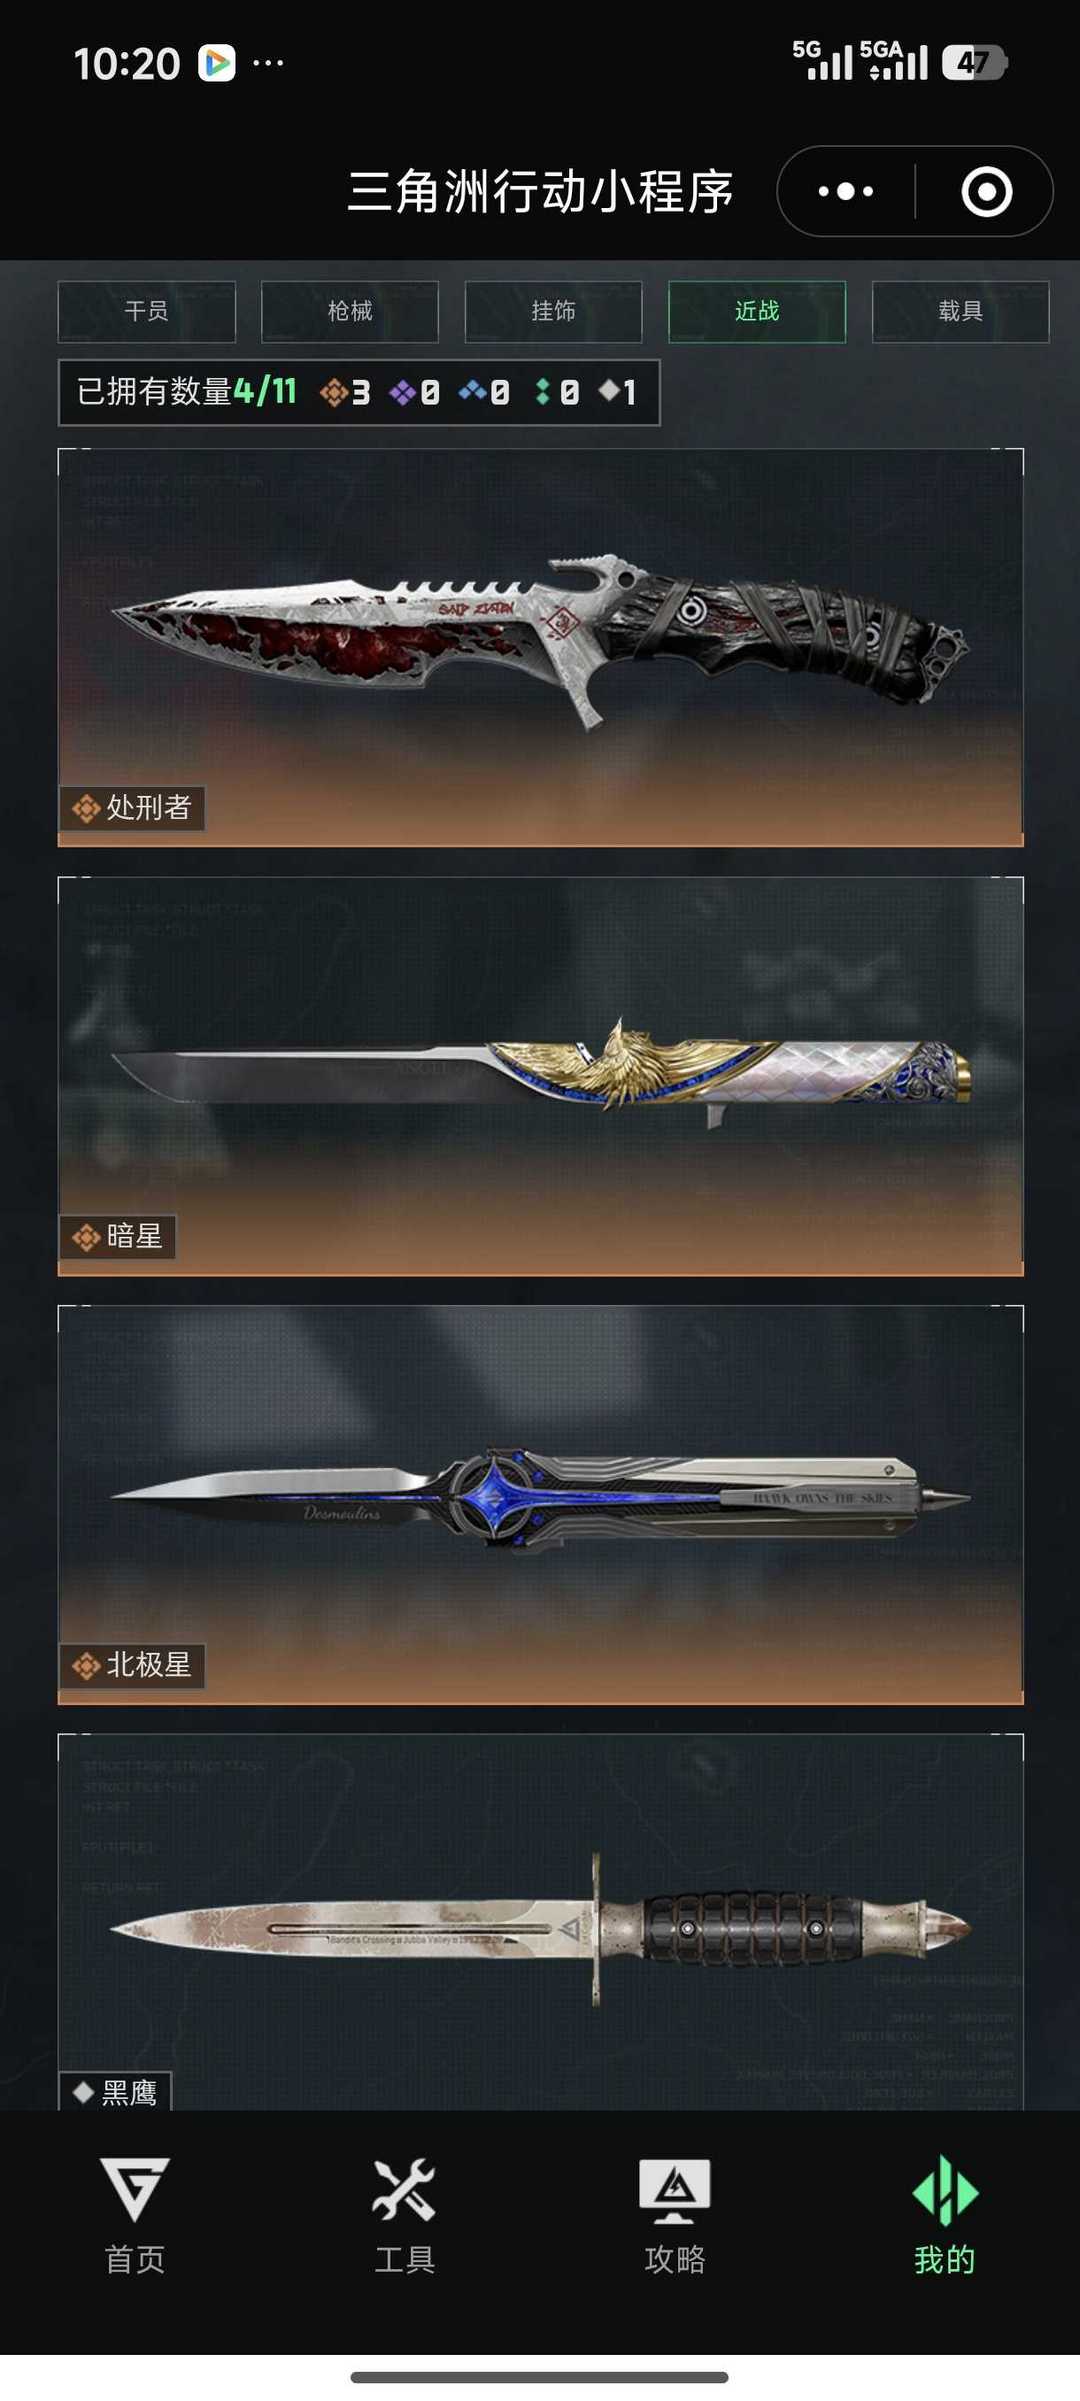The image size is (1080, 2401).
Task: Go to 首页 home icon
Action: 135,2189
